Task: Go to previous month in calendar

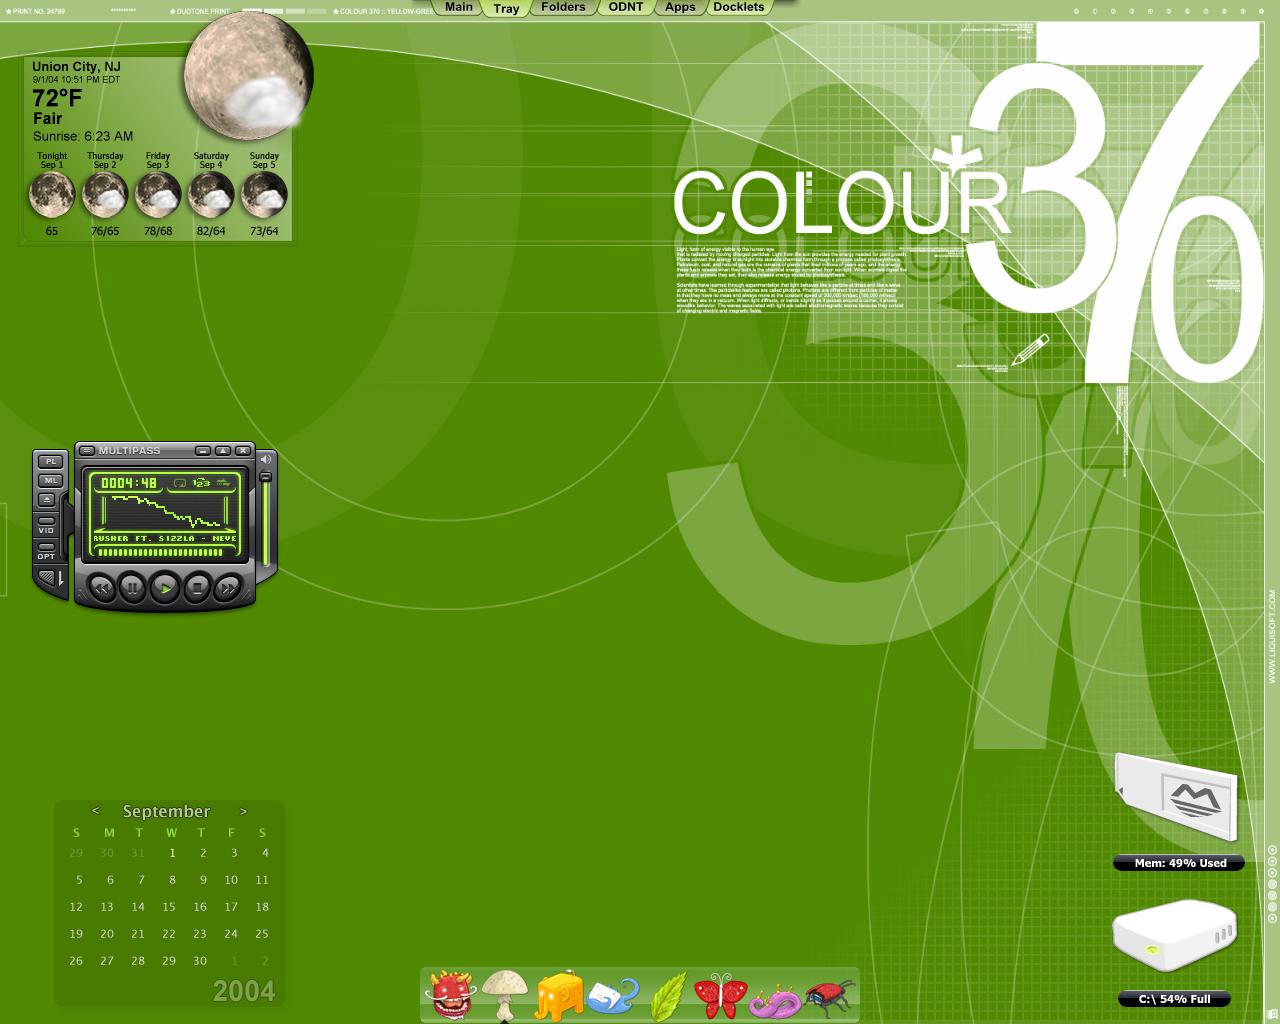Action: pos(95,811)
